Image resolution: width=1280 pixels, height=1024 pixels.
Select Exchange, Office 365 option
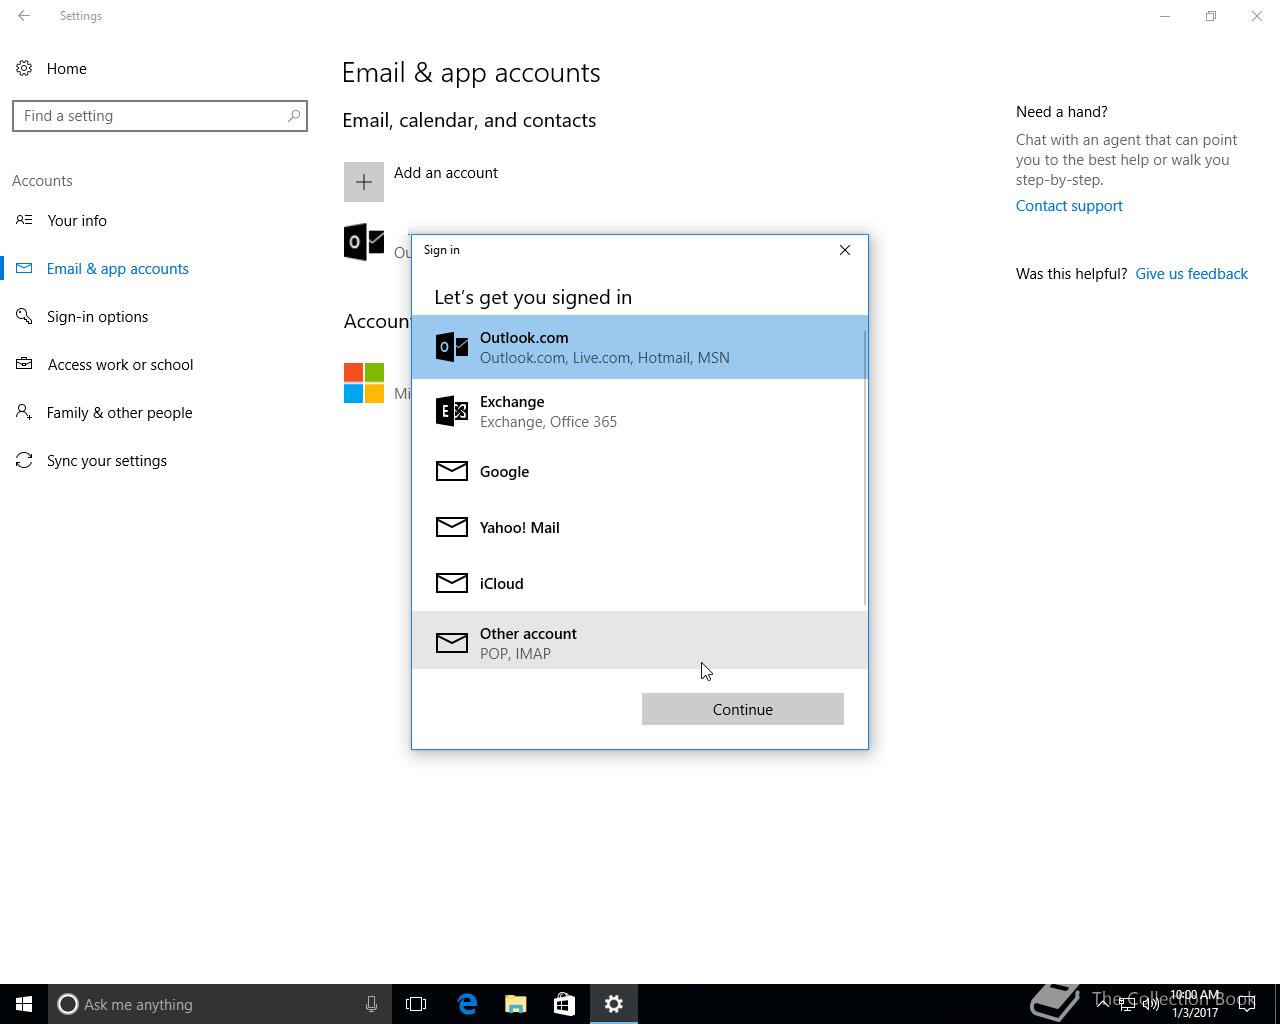pyautogui.click(x=640, y=411)
